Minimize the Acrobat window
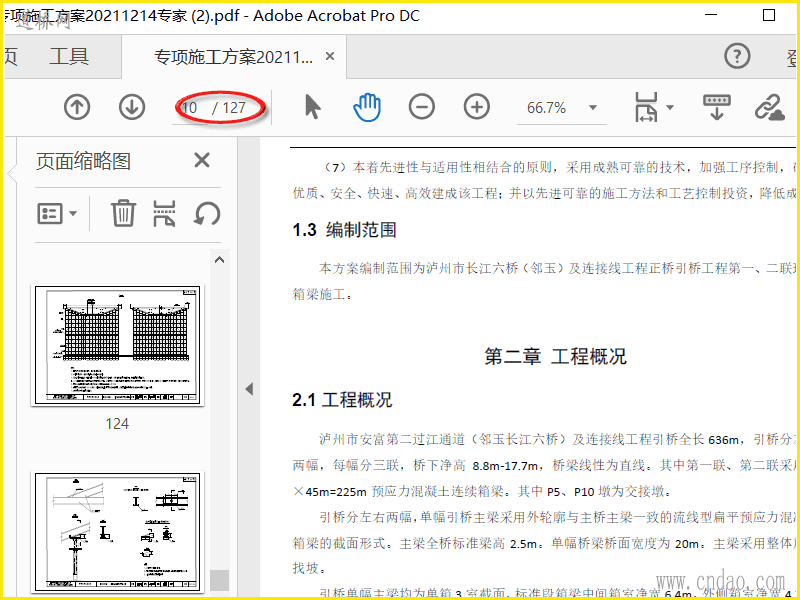 [x=712, y=15]
